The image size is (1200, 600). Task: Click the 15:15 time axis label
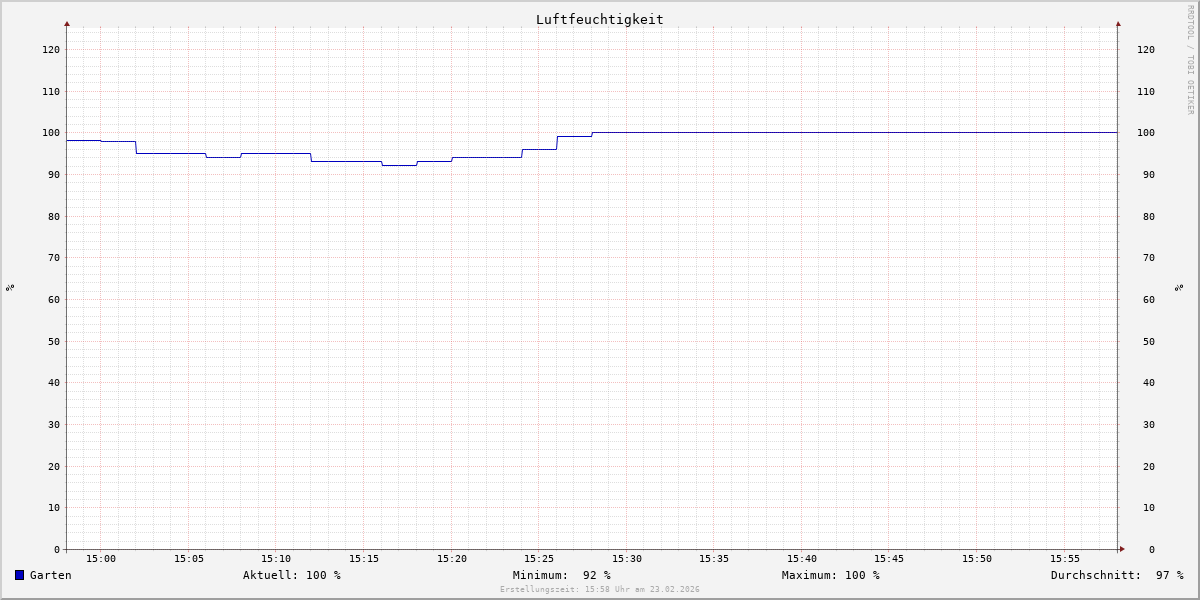pyautogui.click(x=364, y=559)
